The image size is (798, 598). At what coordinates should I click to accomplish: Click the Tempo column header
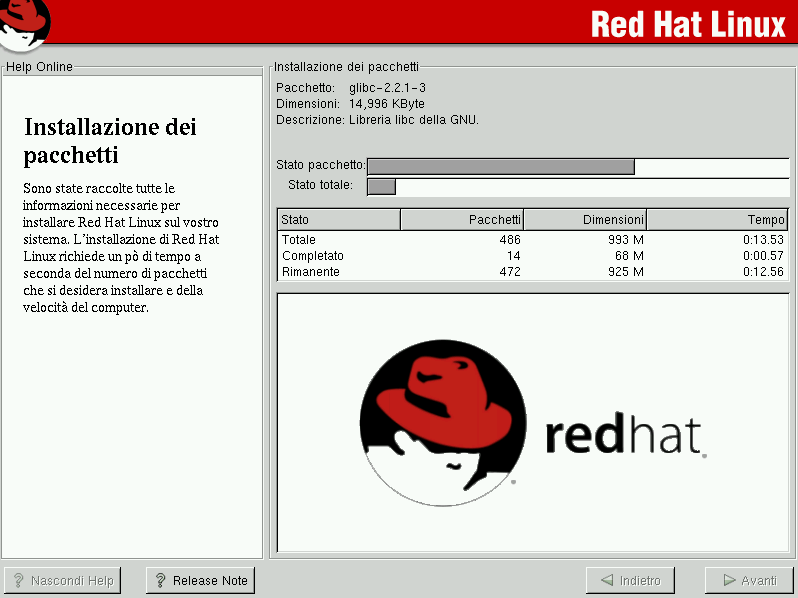click(717, 220)
